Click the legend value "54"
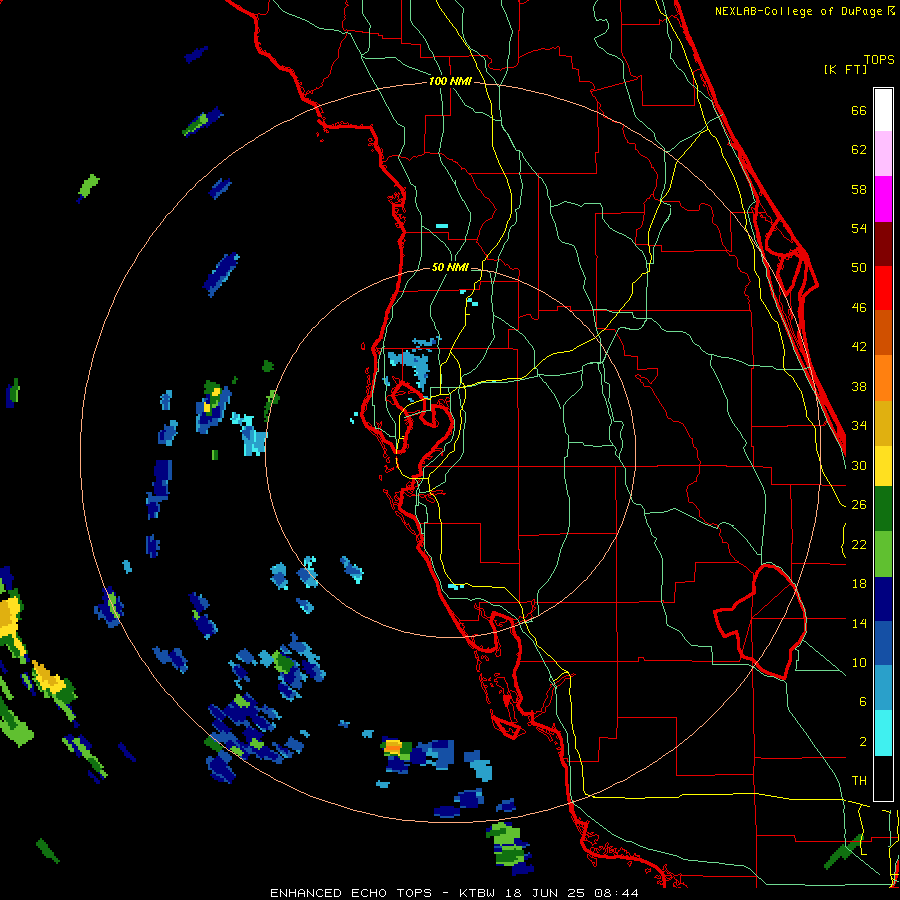900x900 pixels. click(x=859, y=228)
